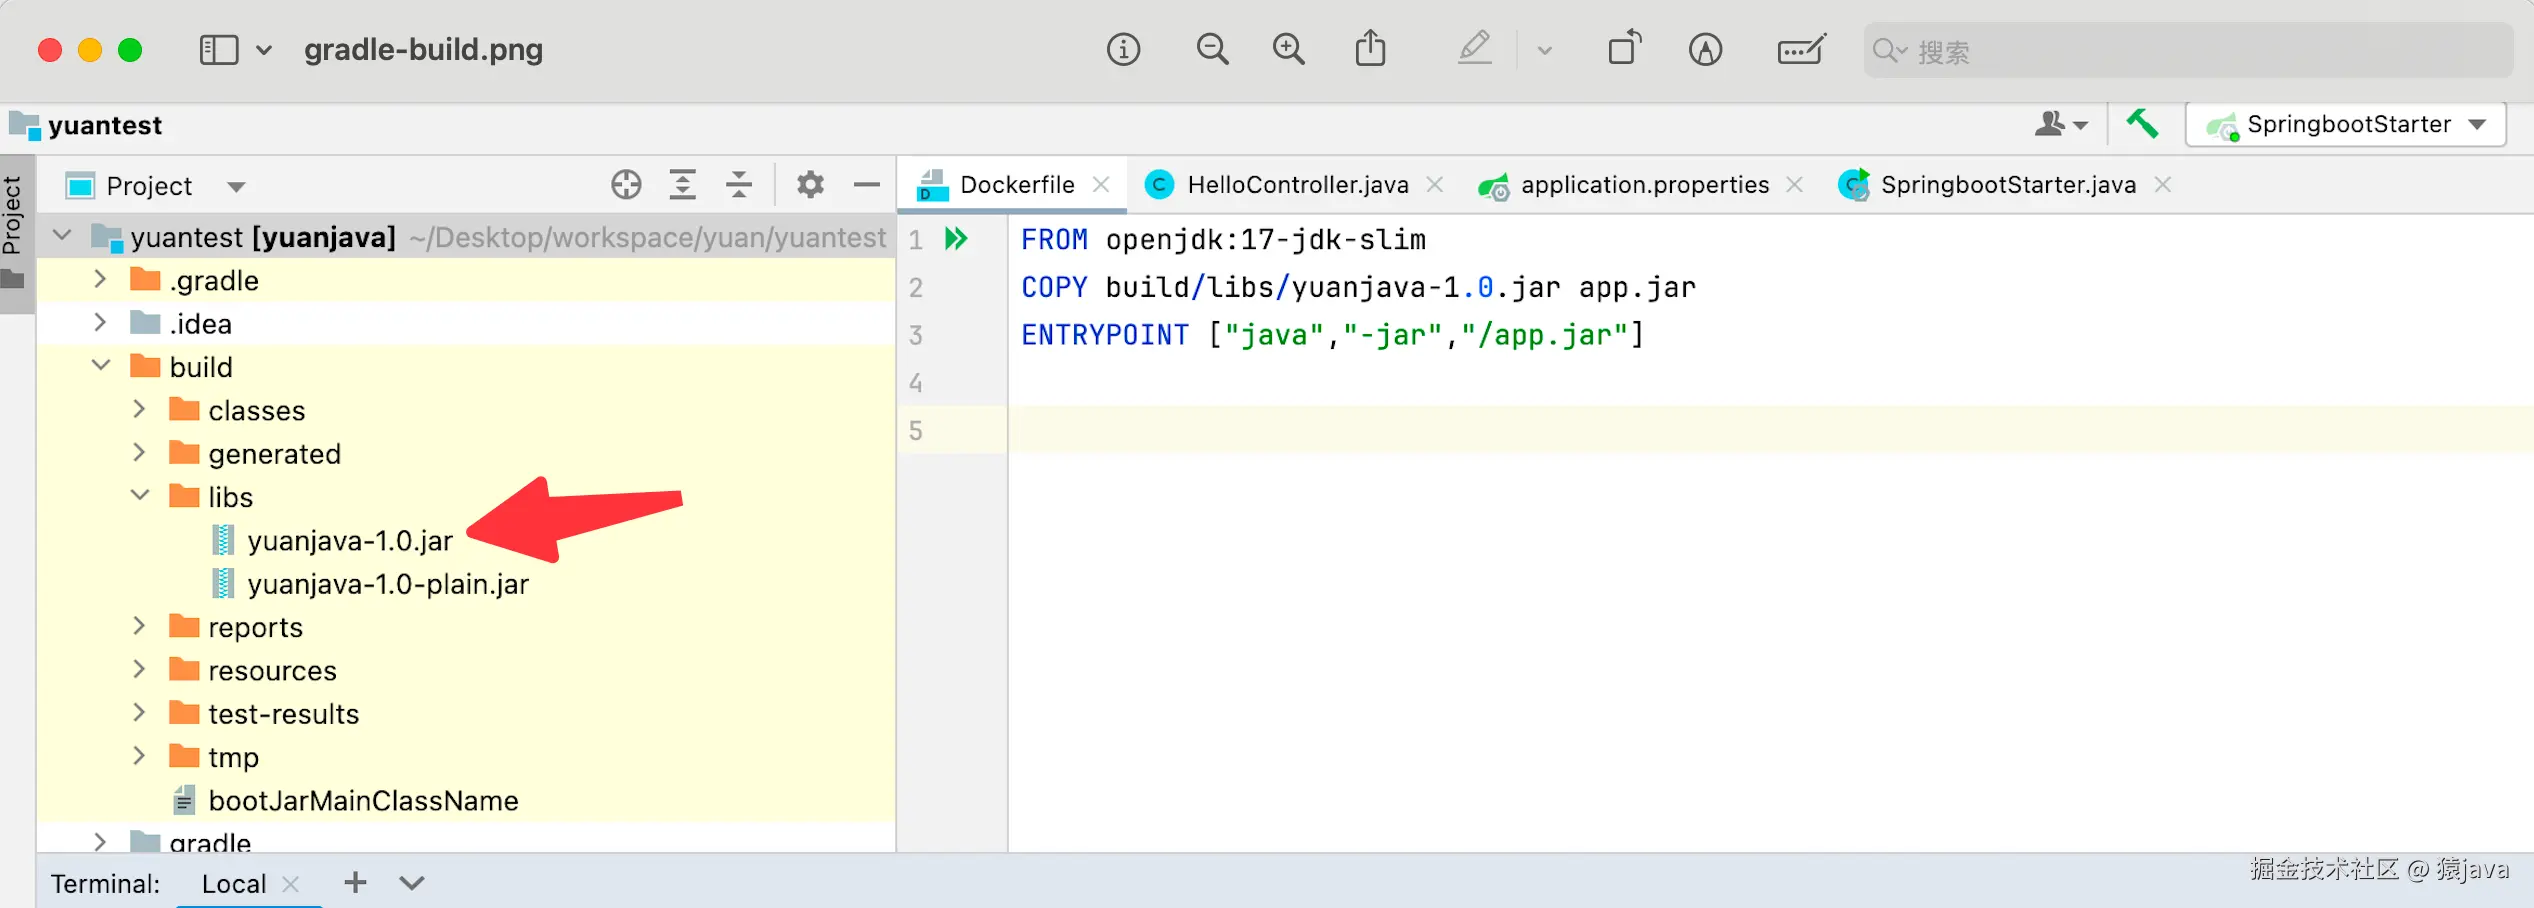This screenshot has height=908, width=2534.
Task: Run the Dockerfile via the gutter run arrow
Action: tap(956, 239)
